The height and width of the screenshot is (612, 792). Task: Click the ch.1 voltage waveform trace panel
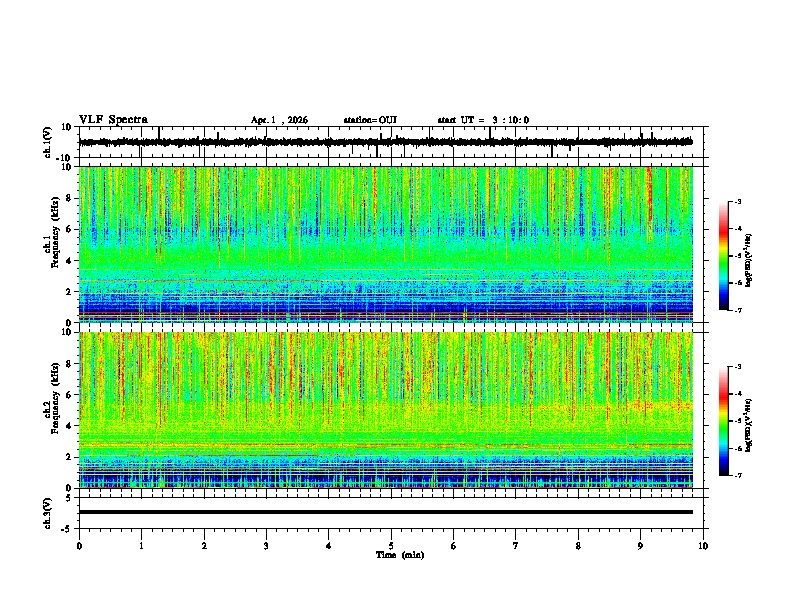click(393, 142)
